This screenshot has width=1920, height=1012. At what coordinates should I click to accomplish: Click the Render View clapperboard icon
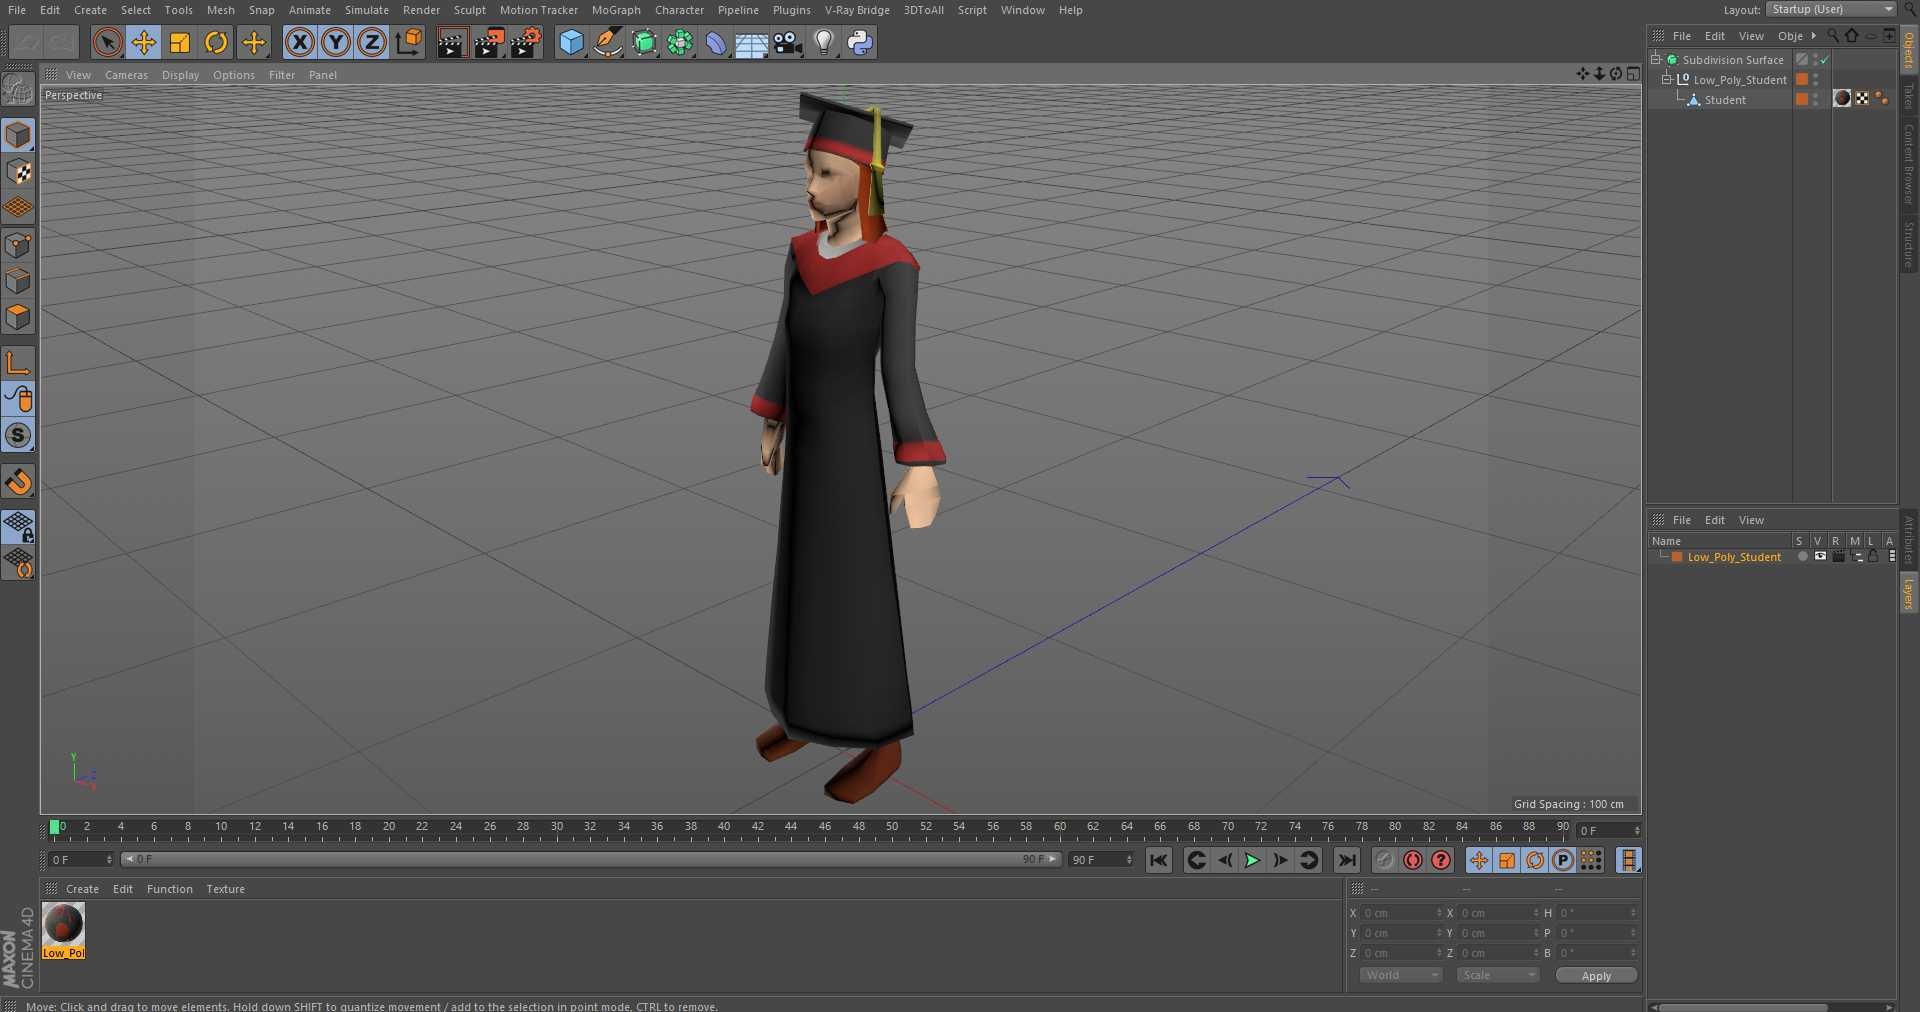[452, 42]
